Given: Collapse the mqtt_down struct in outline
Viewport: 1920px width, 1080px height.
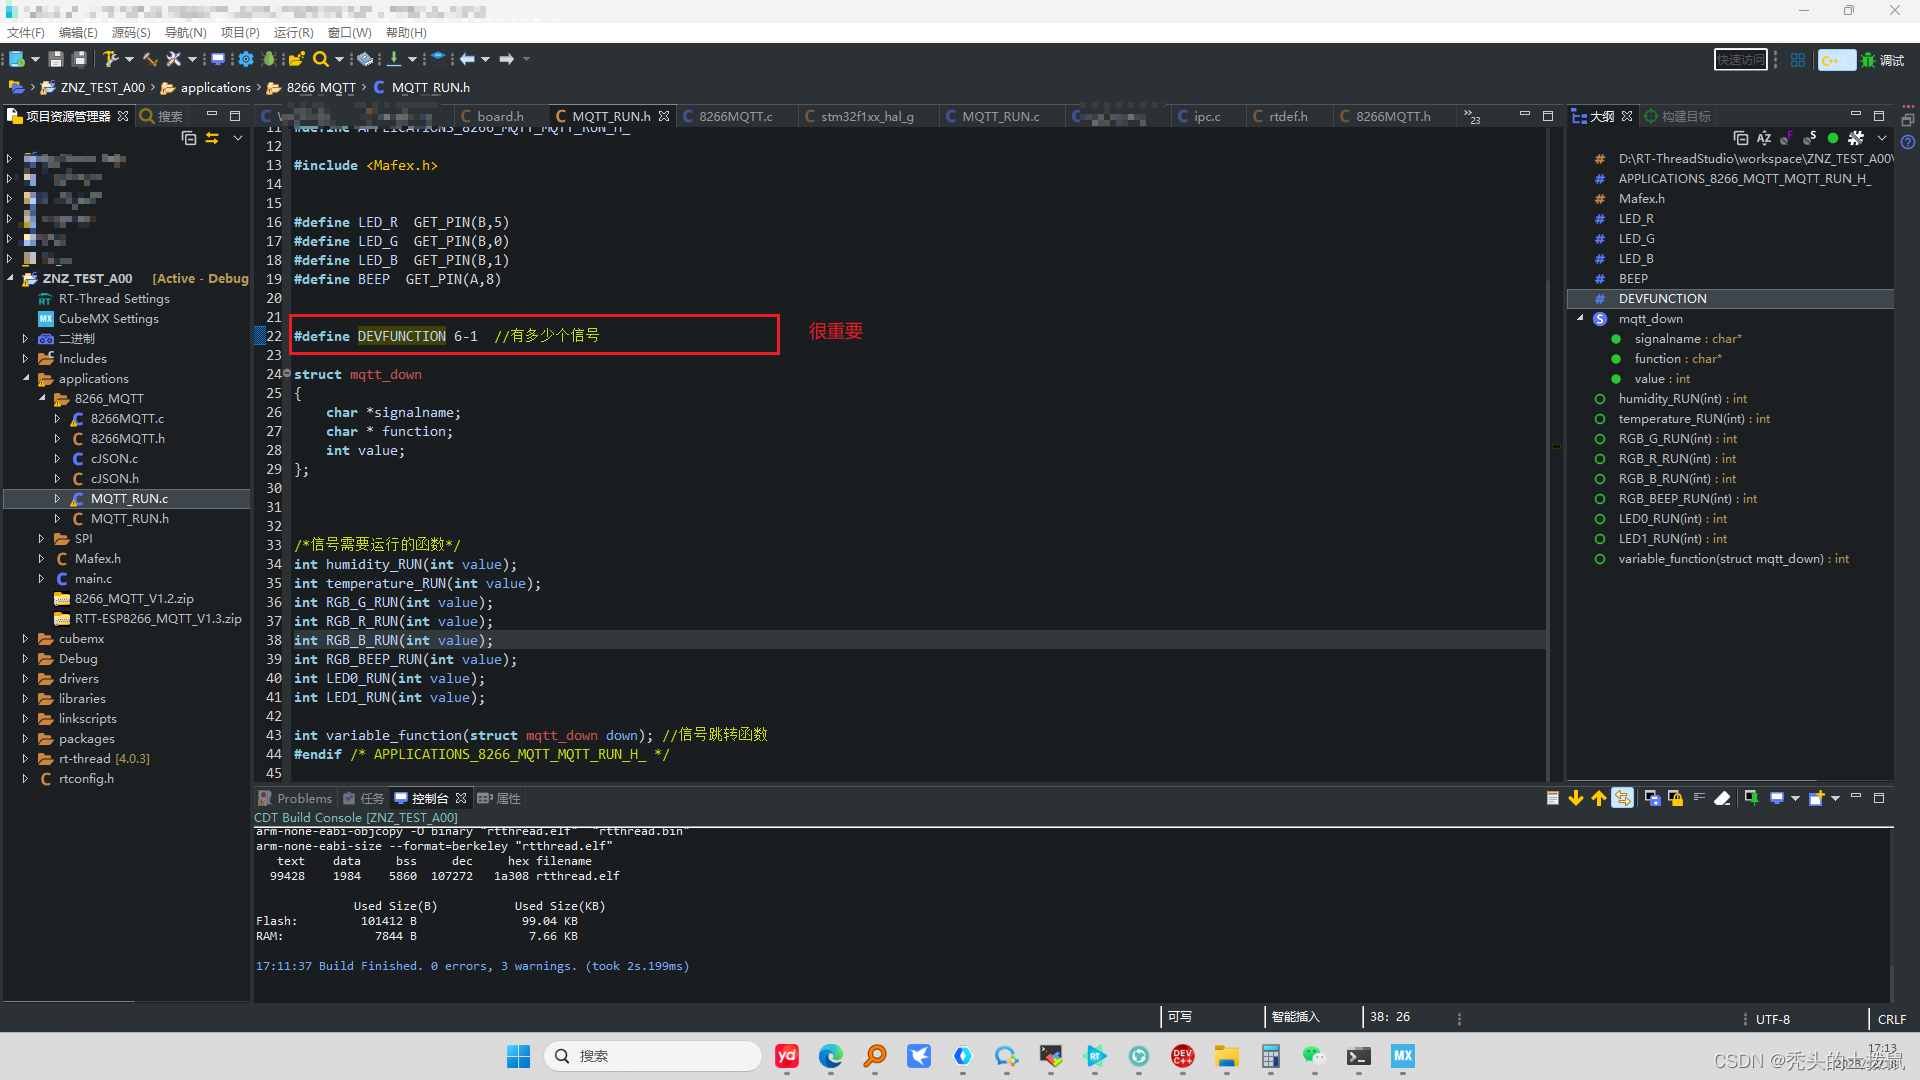Looking at the screenshot, I should (1581, 318).
